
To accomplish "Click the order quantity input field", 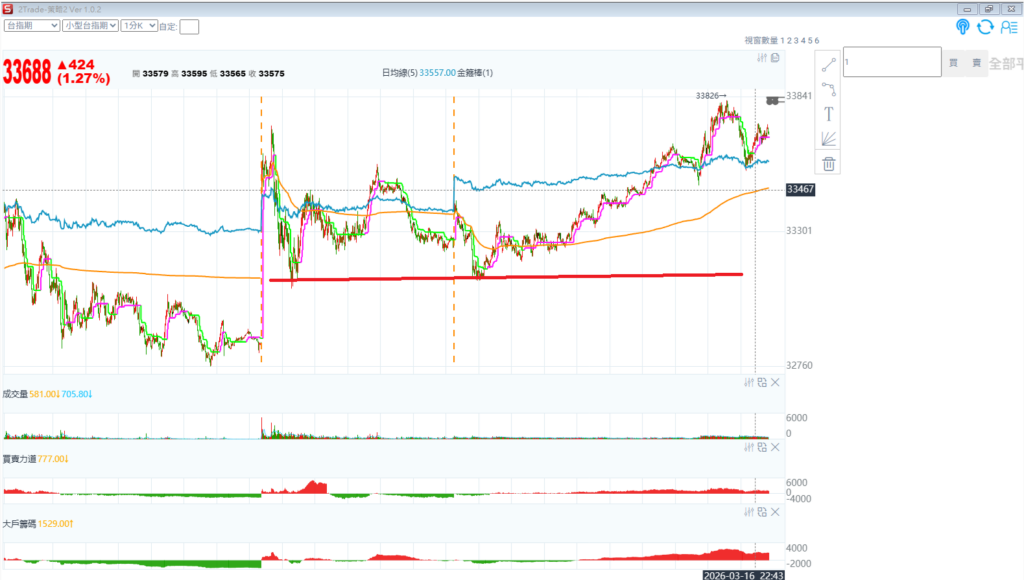I will pos(892,62).
